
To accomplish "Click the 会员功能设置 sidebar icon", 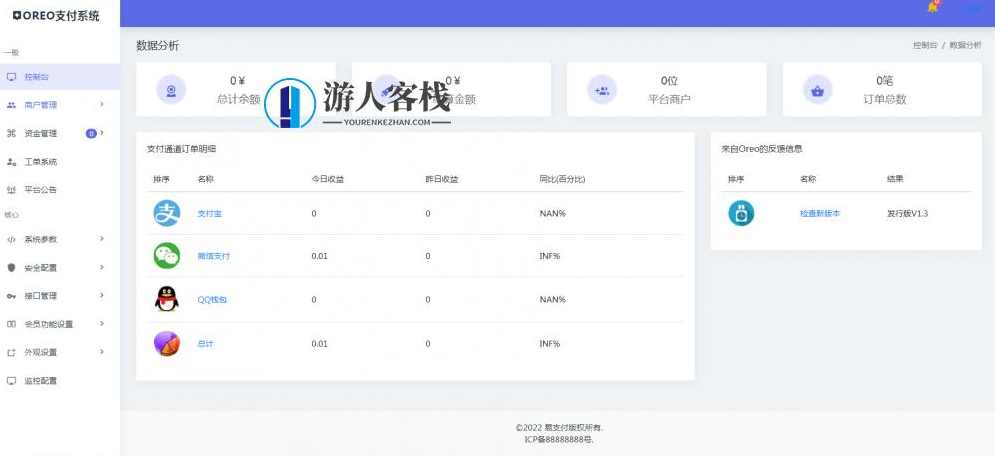I will coord(11,324).
